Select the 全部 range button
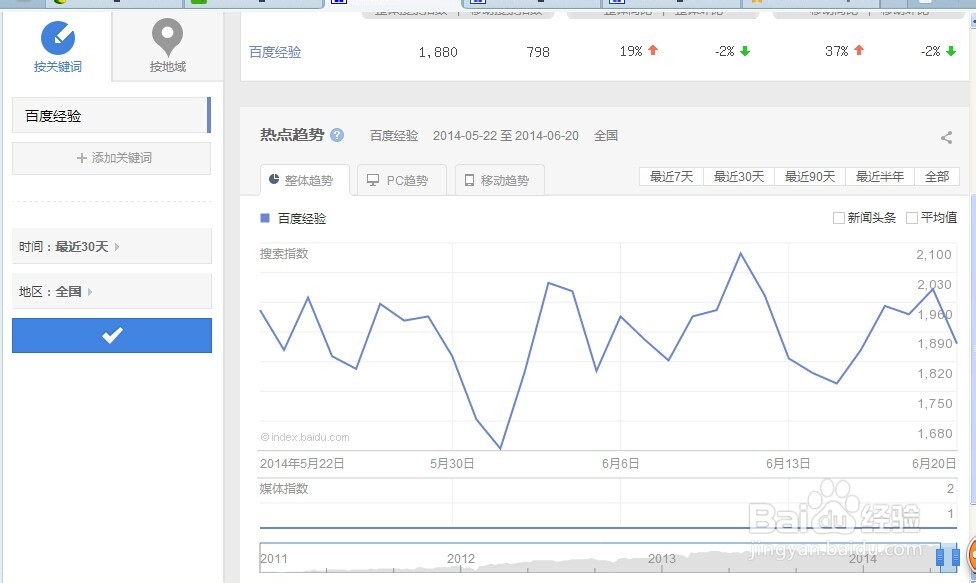Image resolution: width=976 pixels, height=583 pixels. point(937,177)
